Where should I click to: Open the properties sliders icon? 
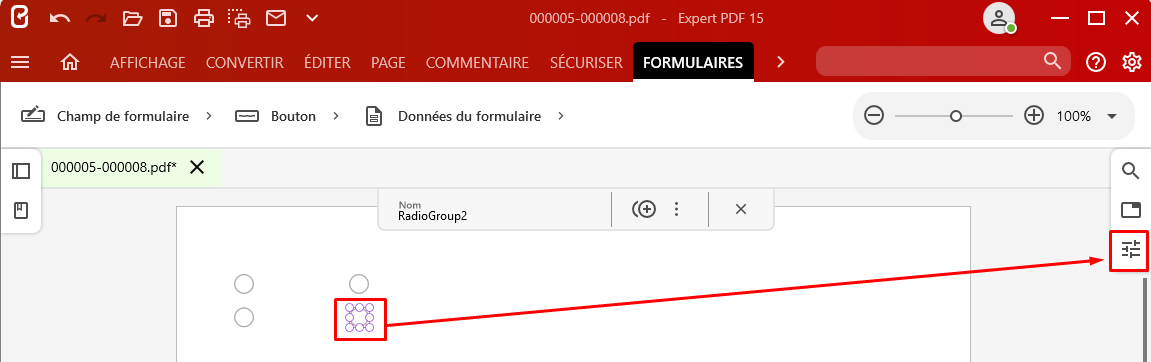pyautogui.click(x=1131, y=250)
